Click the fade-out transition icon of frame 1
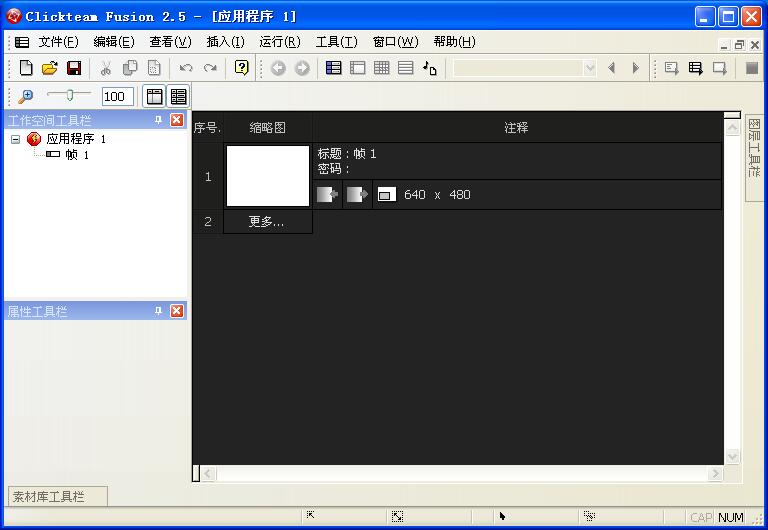Viewport: 768px width, 530px height. (x=357, y=194)
